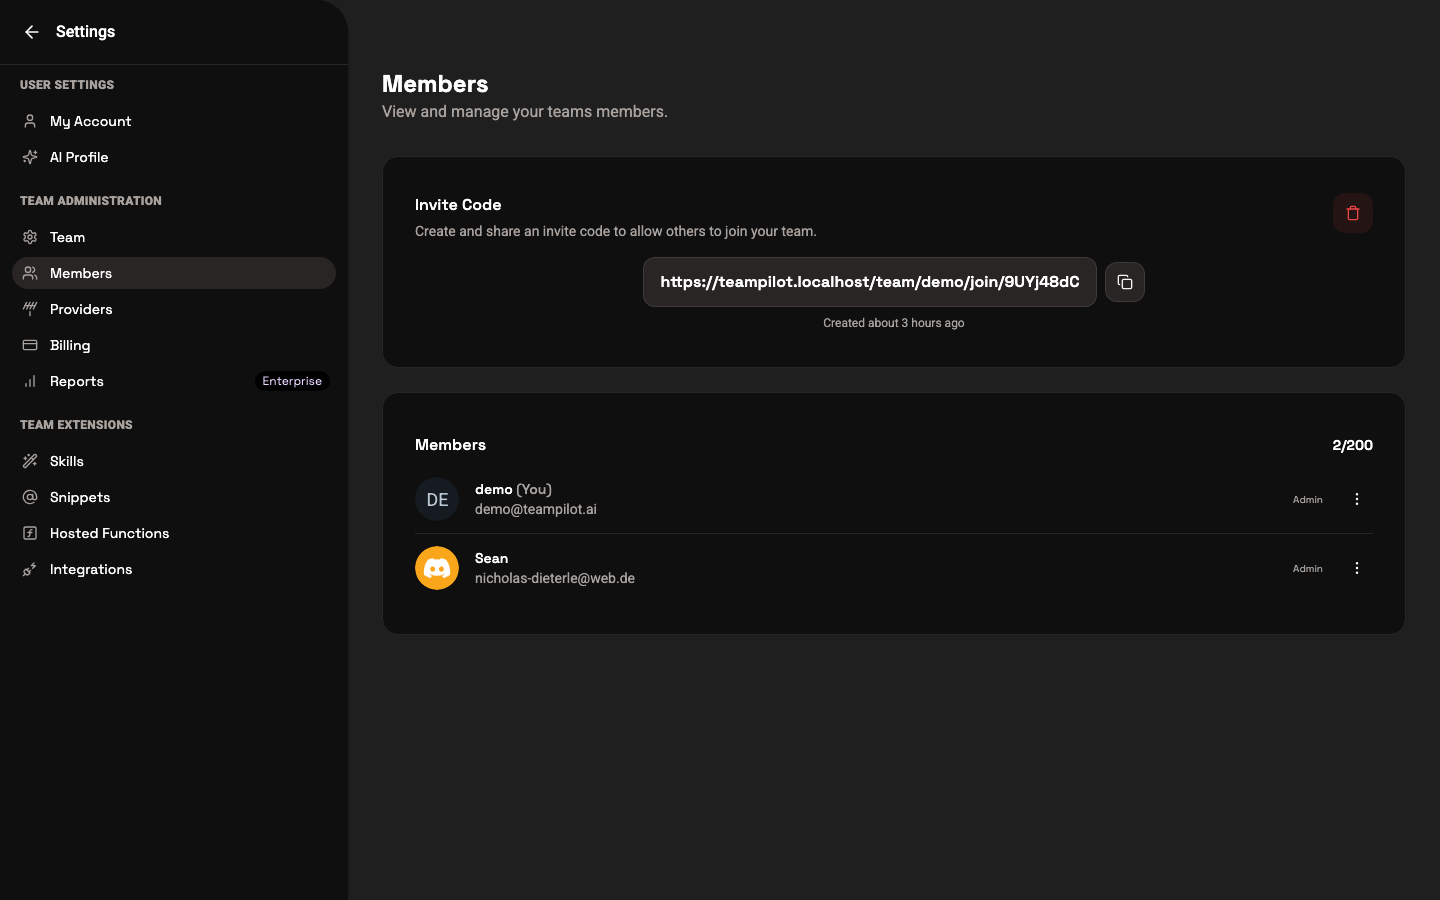
Task: Click the TEAM EXTENSIONS section label
Action: tap(76, 425)
